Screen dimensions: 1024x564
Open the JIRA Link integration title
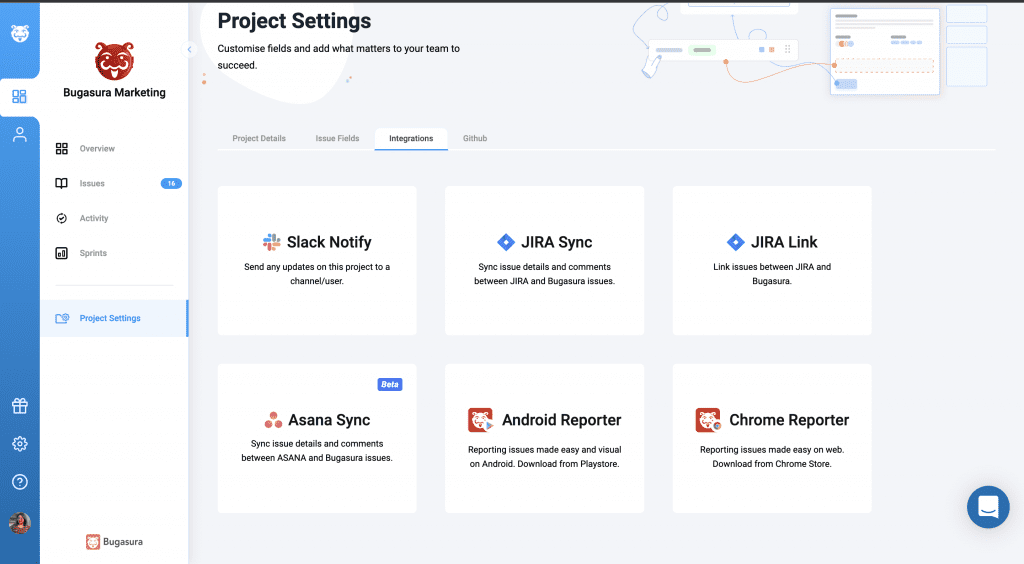[x=784, y=242]
